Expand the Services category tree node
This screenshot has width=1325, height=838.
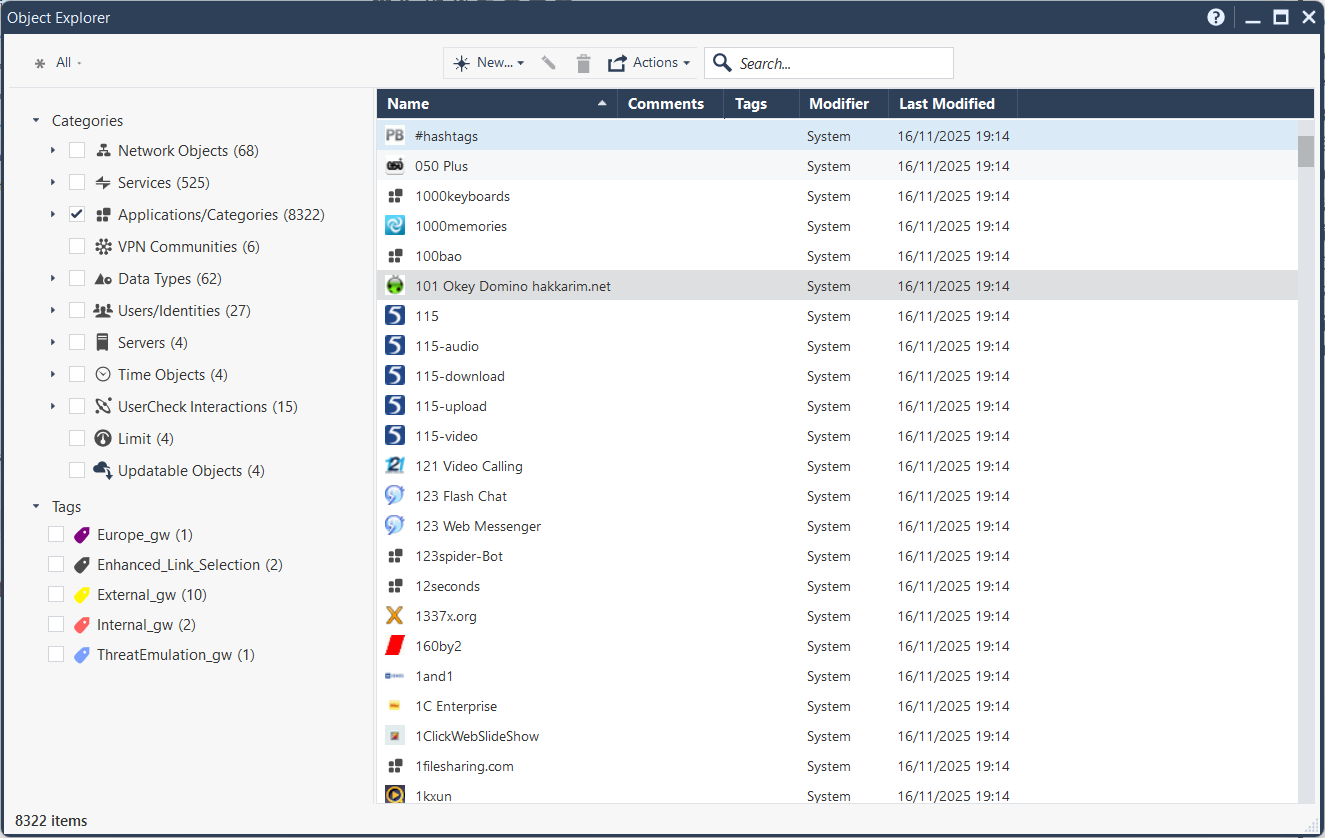[52, 183]
